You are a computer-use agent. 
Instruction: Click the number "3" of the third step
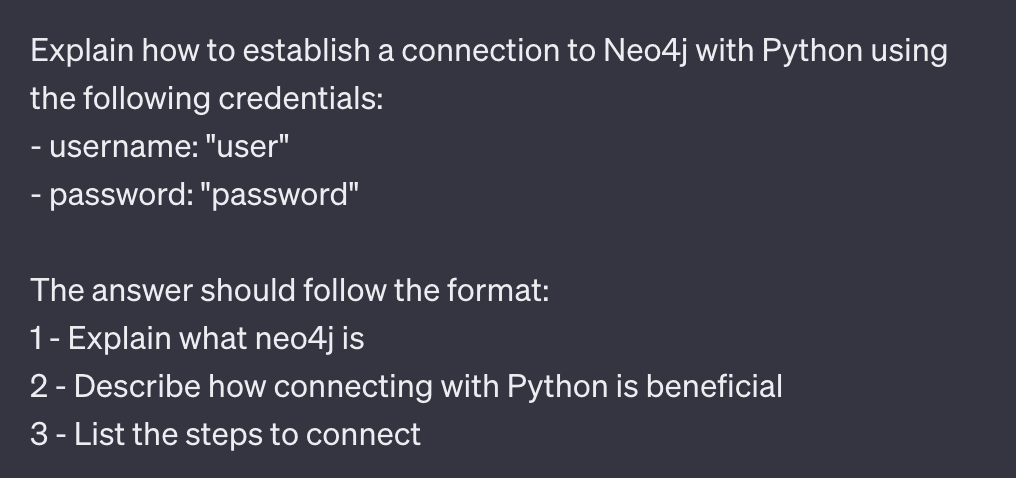pyautogui.click(x=39, y=434)
